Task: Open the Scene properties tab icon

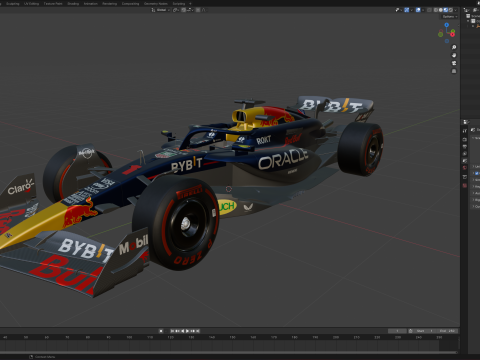Action: click(x=465, y=161)
